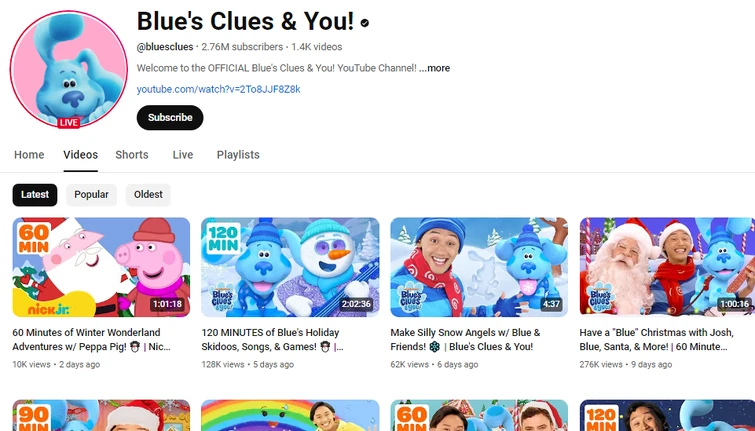Image resolution: width=755 pixels, height=431 pixels.
Task: Open Make Silly Snow Angels video title
Action: coord(465,340)
